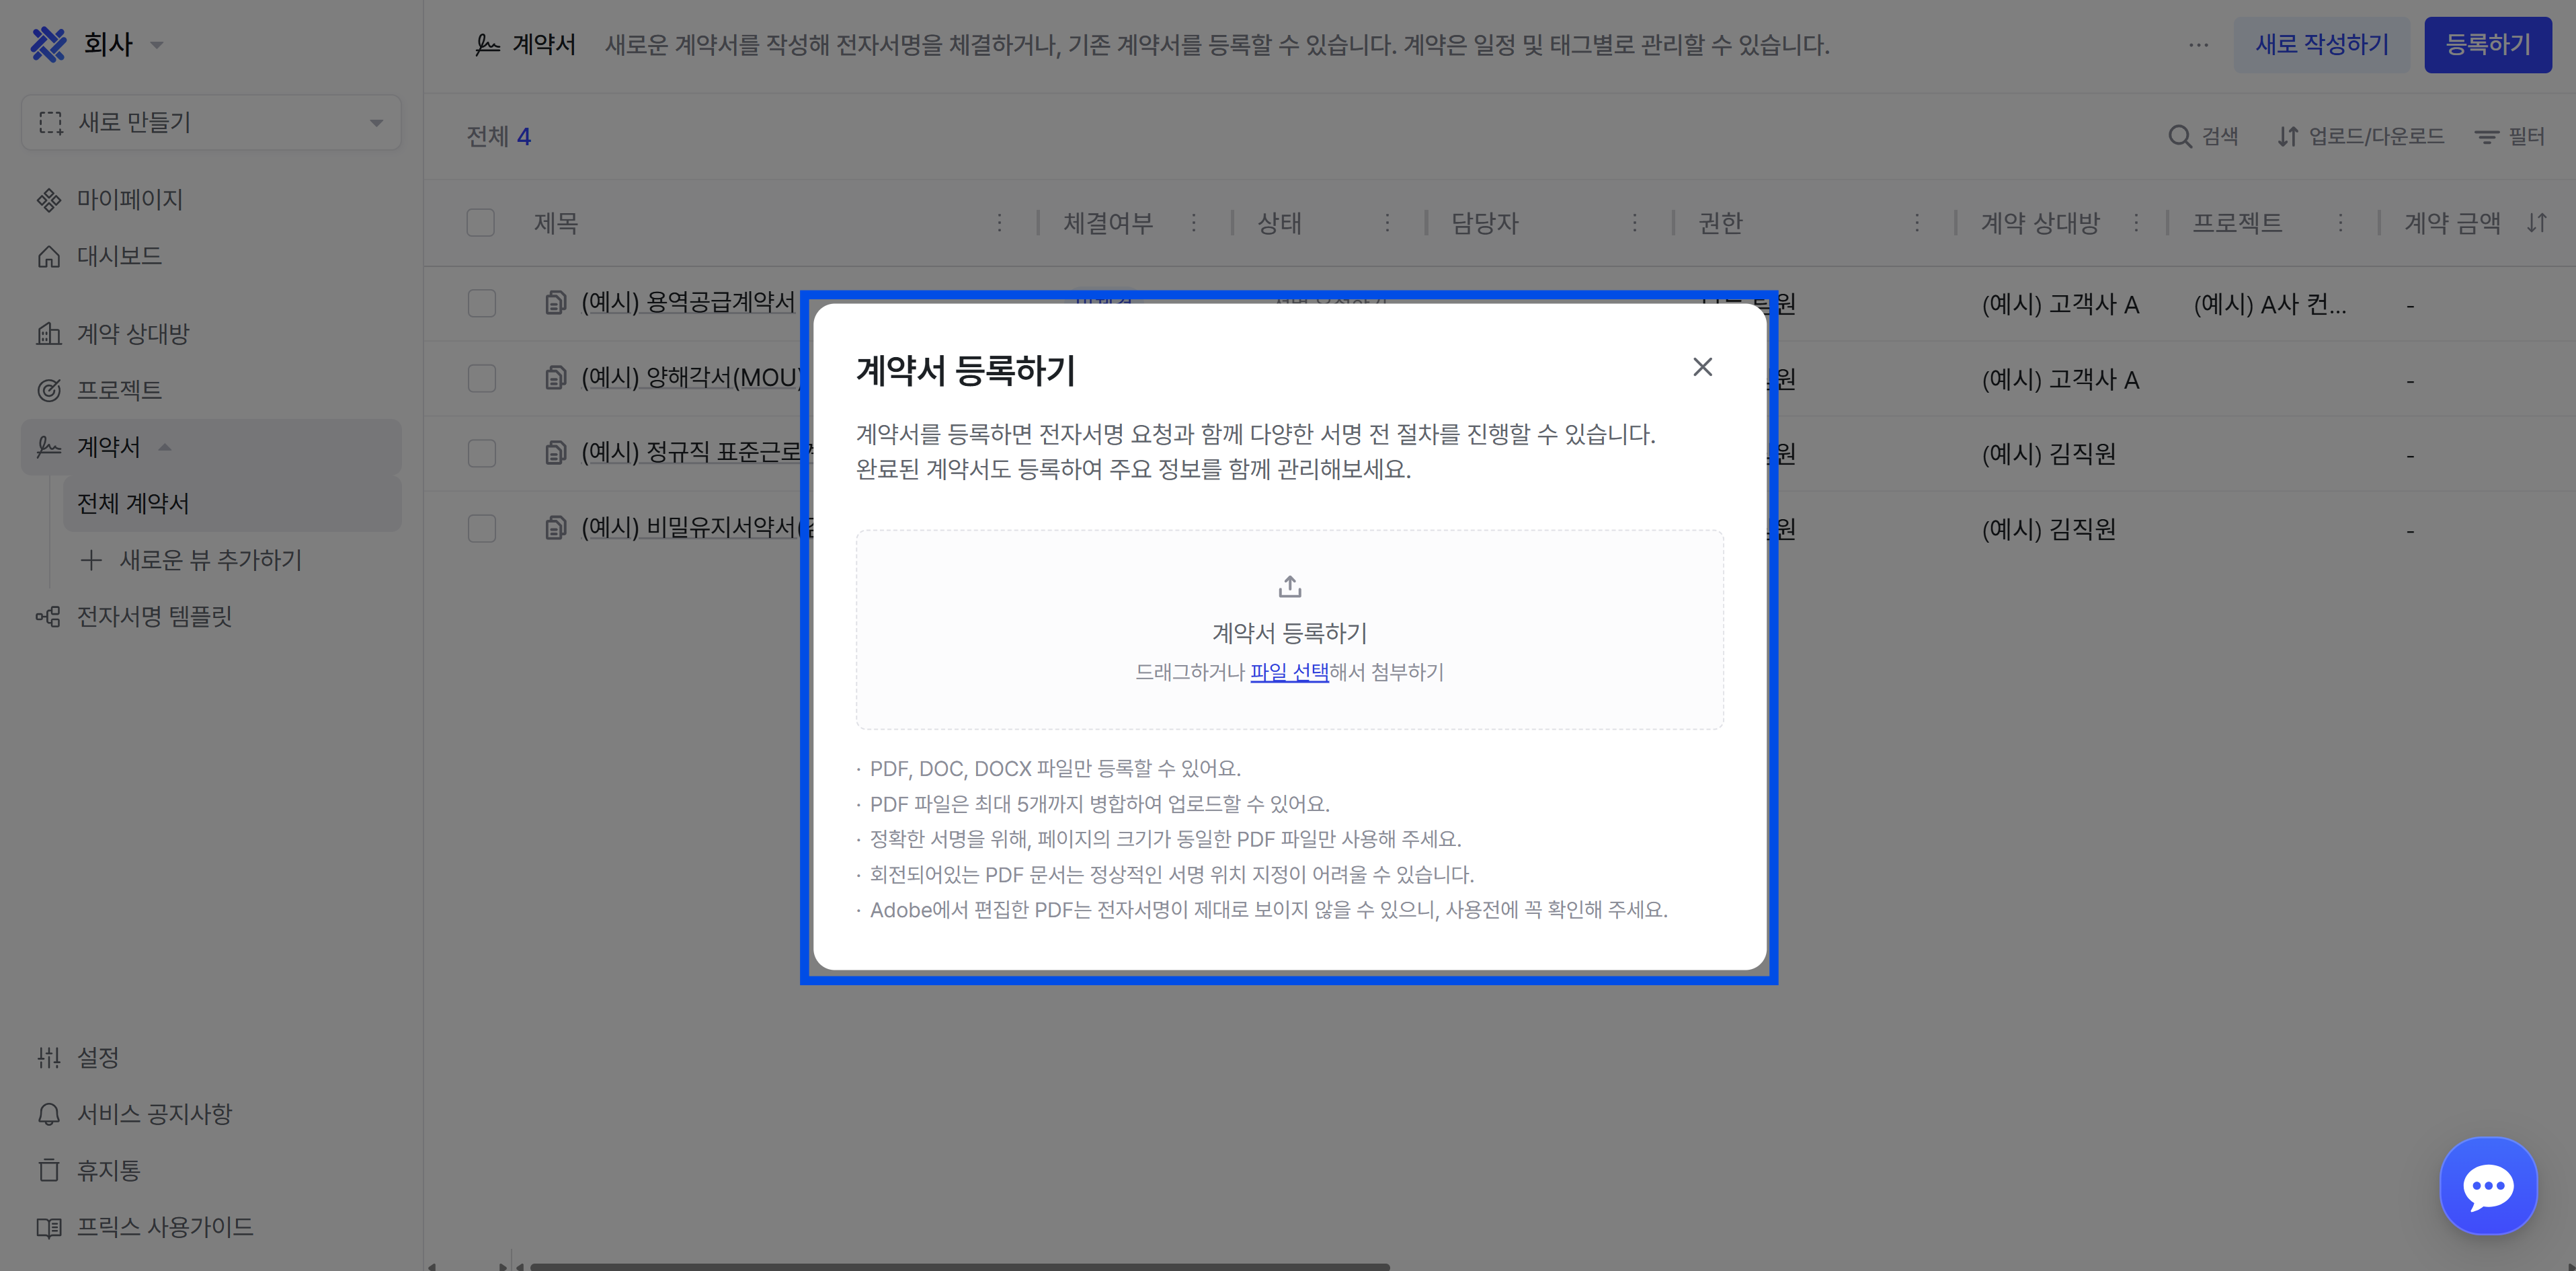Check the 비밀유지서약서 row checkbox
2576x1271 pixels.
click(x=482, y=528)
